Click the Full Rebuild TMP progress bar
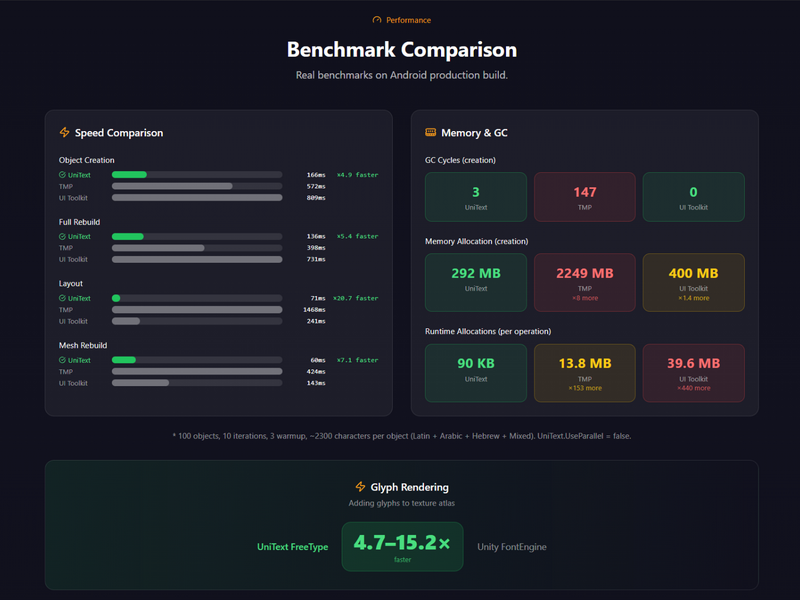The image size is (800, 600). (x=197, y=248)
